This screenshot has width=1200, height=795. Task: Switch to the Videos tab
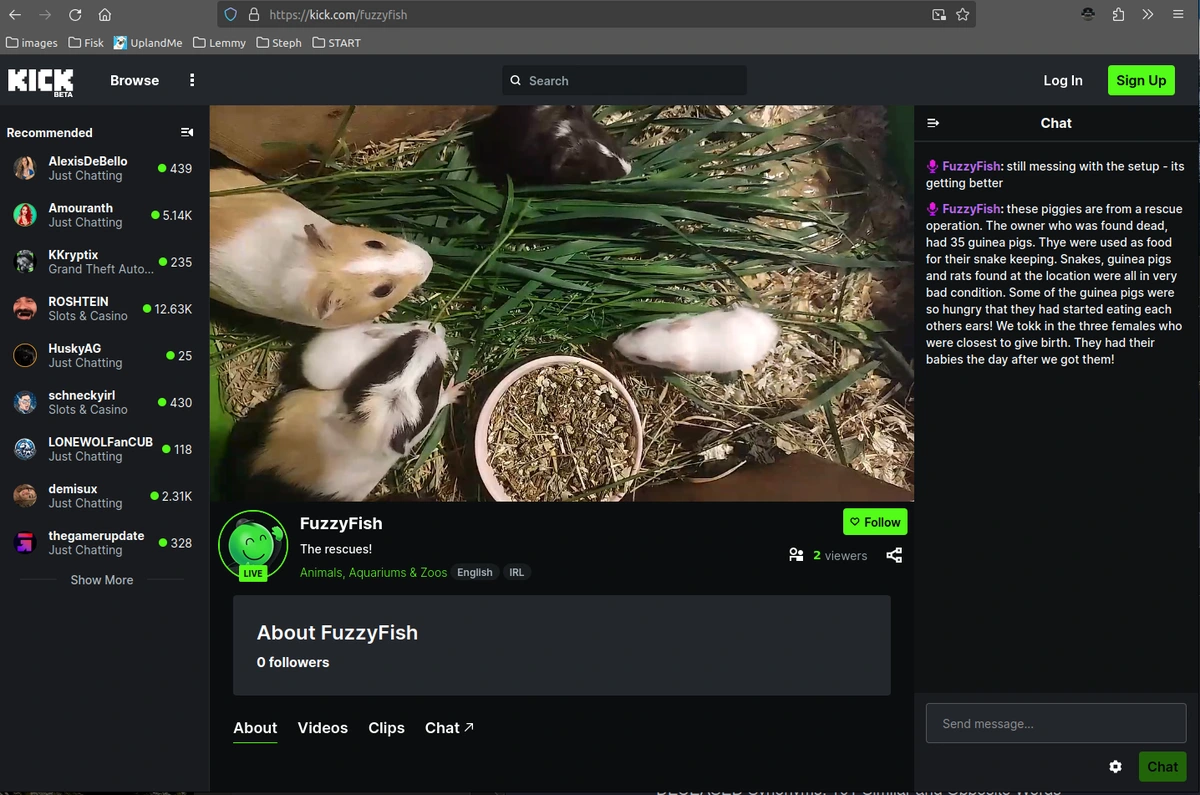322,728
